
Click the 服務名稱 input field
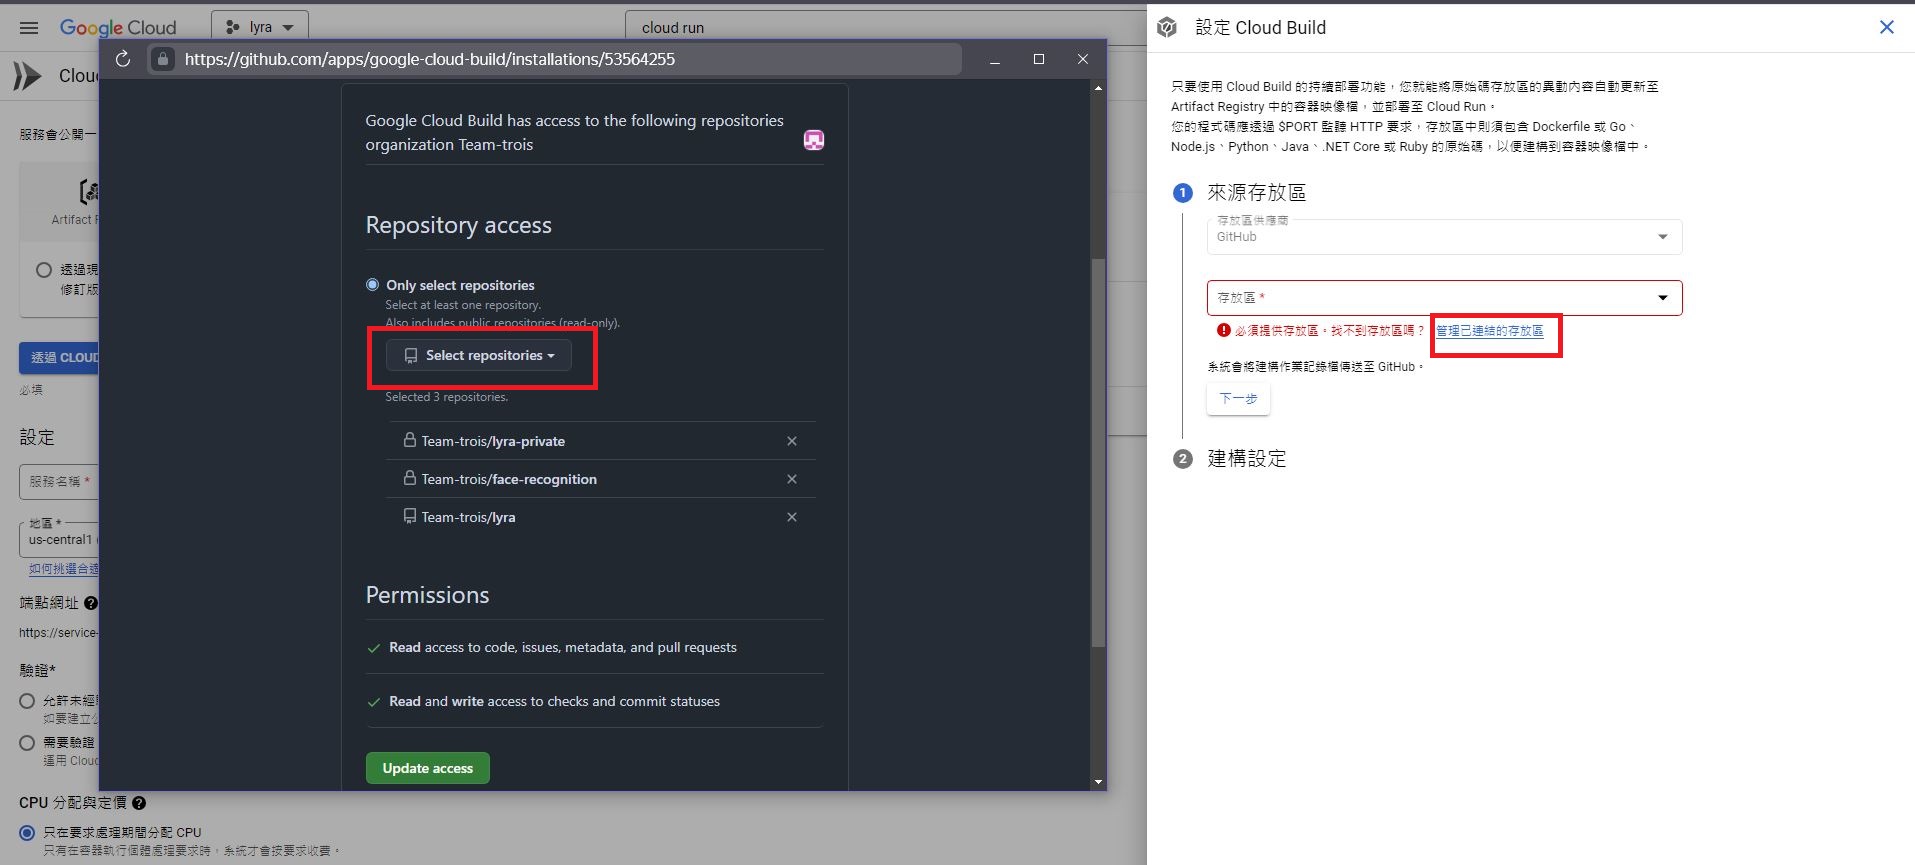pyautogui.click(x=59, y=481)
